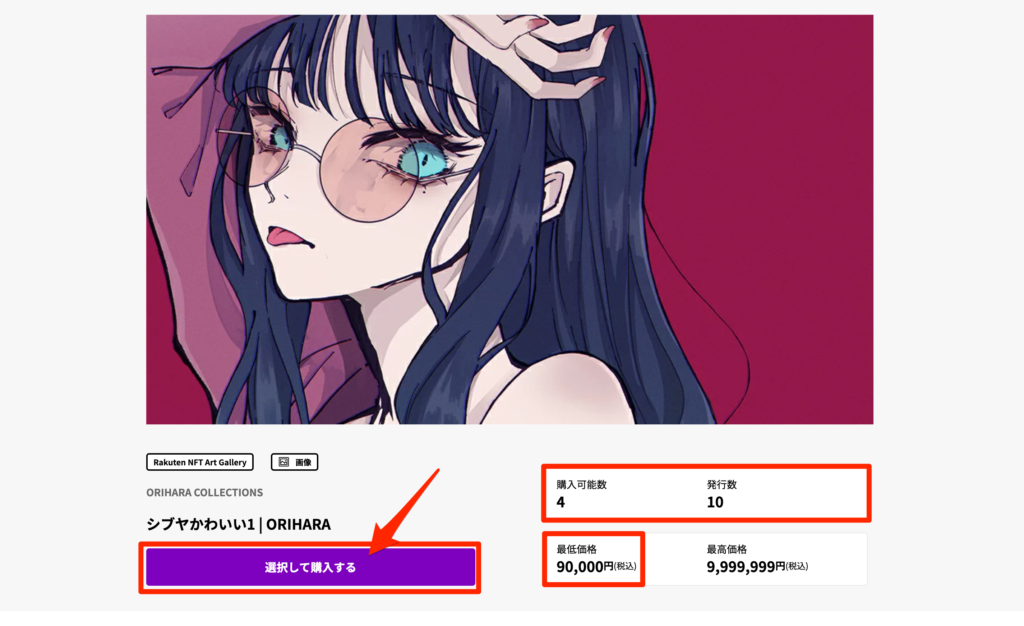
Task: Open the Rakuten NFT Art Gallery tag
Action: (200, 462)
